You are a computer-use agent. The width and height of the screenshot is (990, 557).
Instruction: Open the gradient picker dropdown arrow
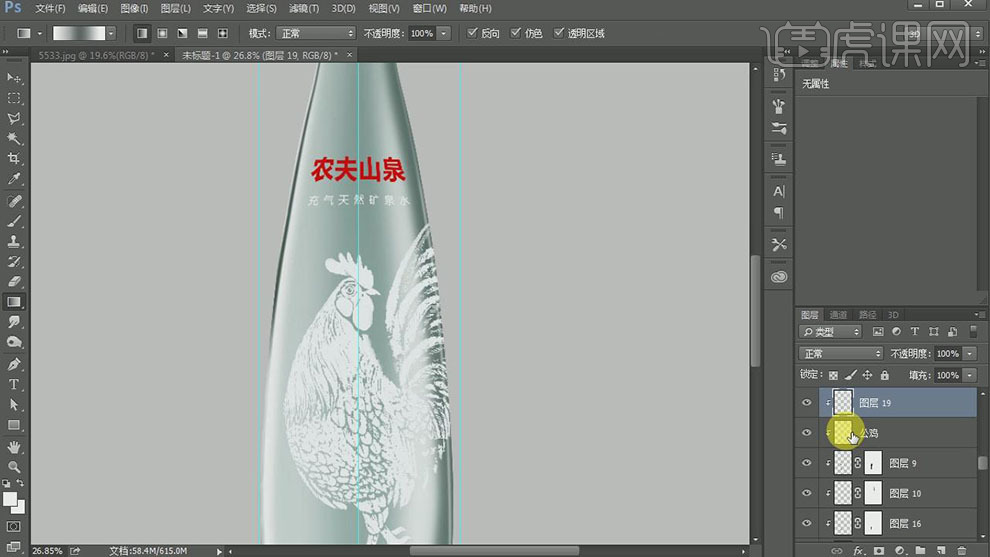click(x=111, y=33)
